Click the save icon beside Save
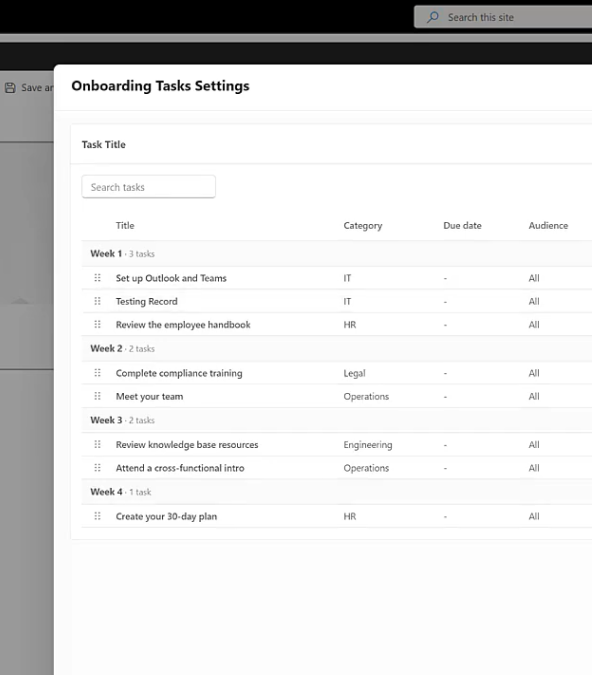Screen dimensions: 592x675 pos(10,88)
